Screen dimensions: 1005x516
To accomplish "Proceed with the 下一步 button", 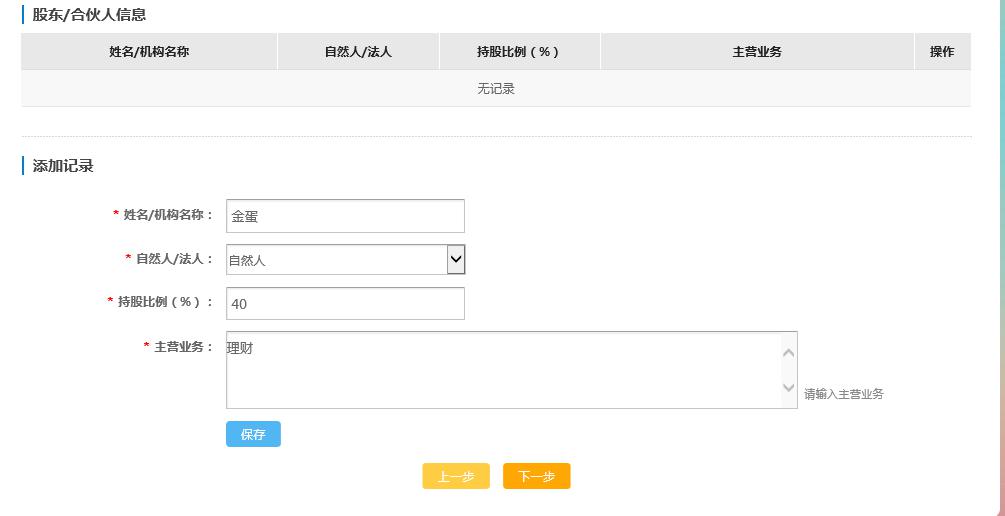I will [x=536, y=477].
